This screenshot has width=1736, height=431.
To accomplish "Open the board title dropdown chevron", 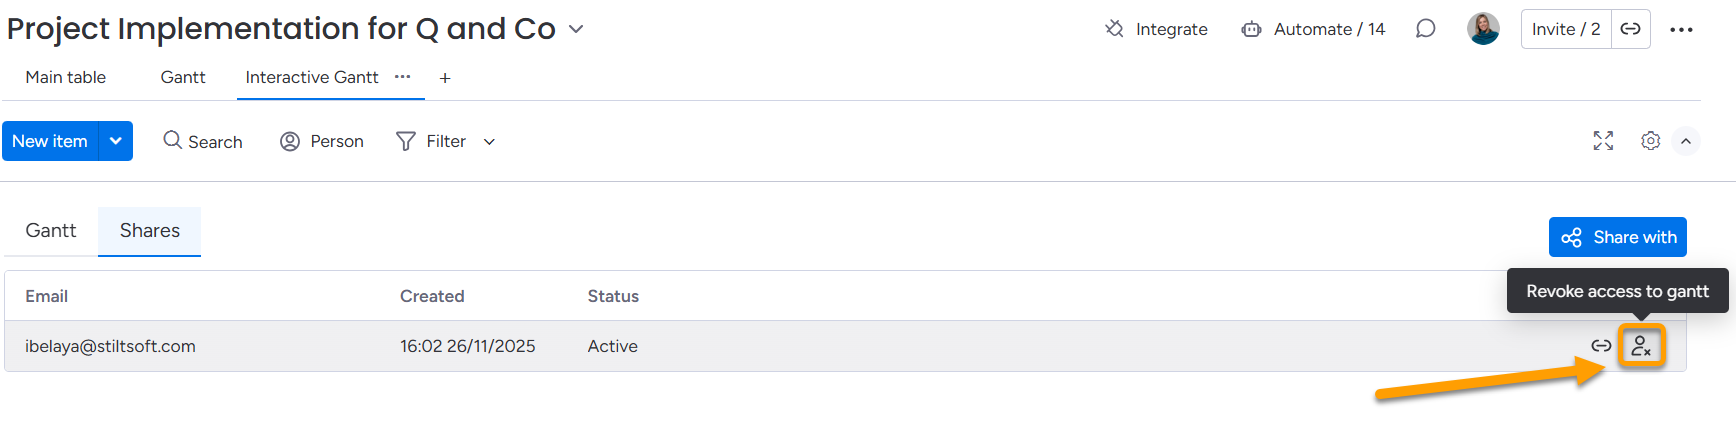I will 576,29.
